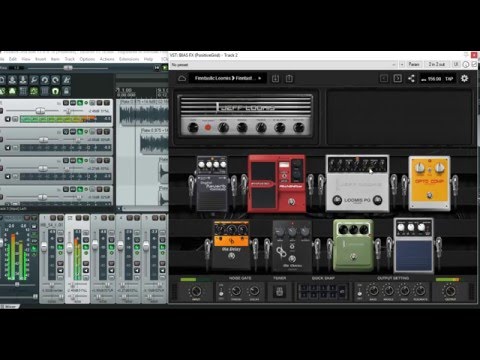Screen dimensions: 480x360
Task: Toggle the Opto Comp footswitch
Action: [429, 196]
